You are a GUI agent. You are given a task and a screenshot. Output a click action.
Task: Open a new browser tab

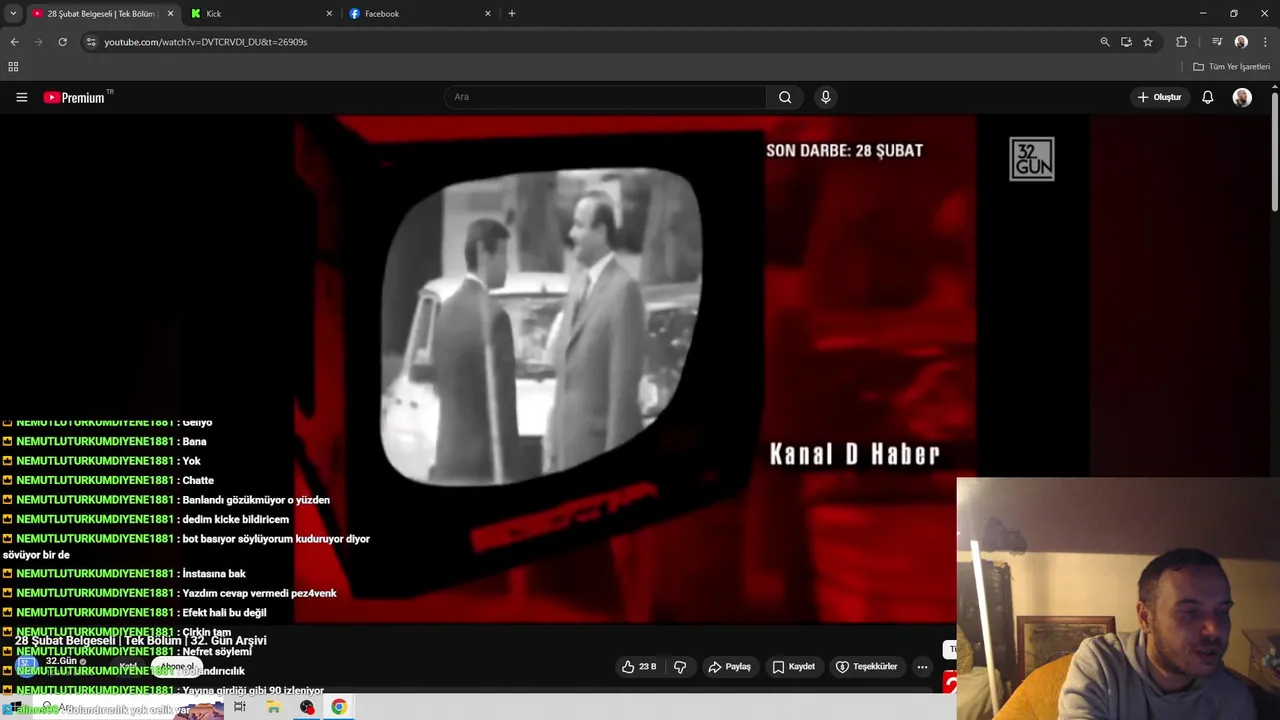(x=511, y=14)
